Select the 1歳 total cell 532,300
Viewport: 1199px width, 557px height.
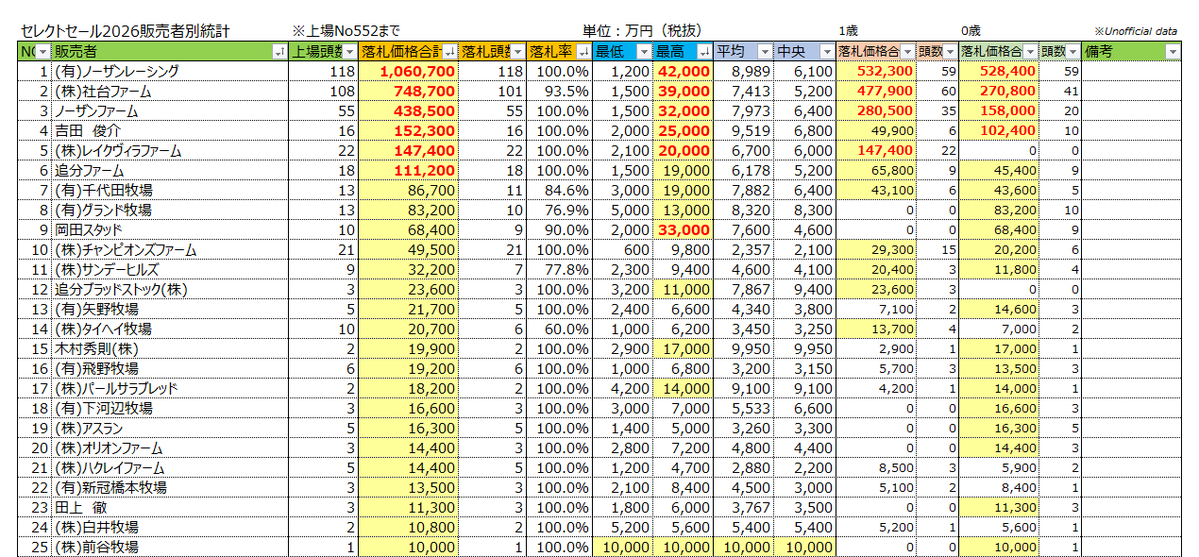click(876, 71)
